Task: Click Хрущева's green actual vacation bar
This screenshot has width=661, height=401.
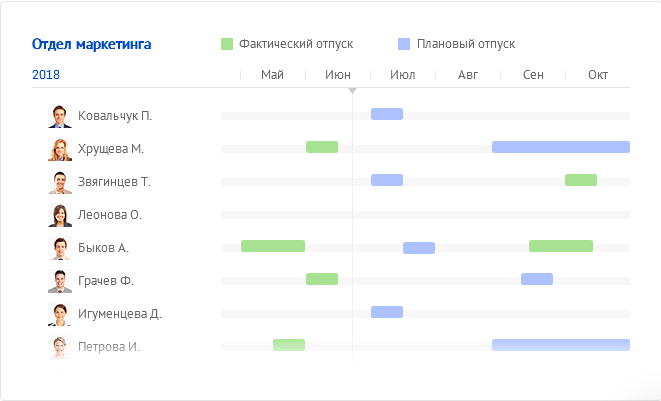Action: (322, 147)
